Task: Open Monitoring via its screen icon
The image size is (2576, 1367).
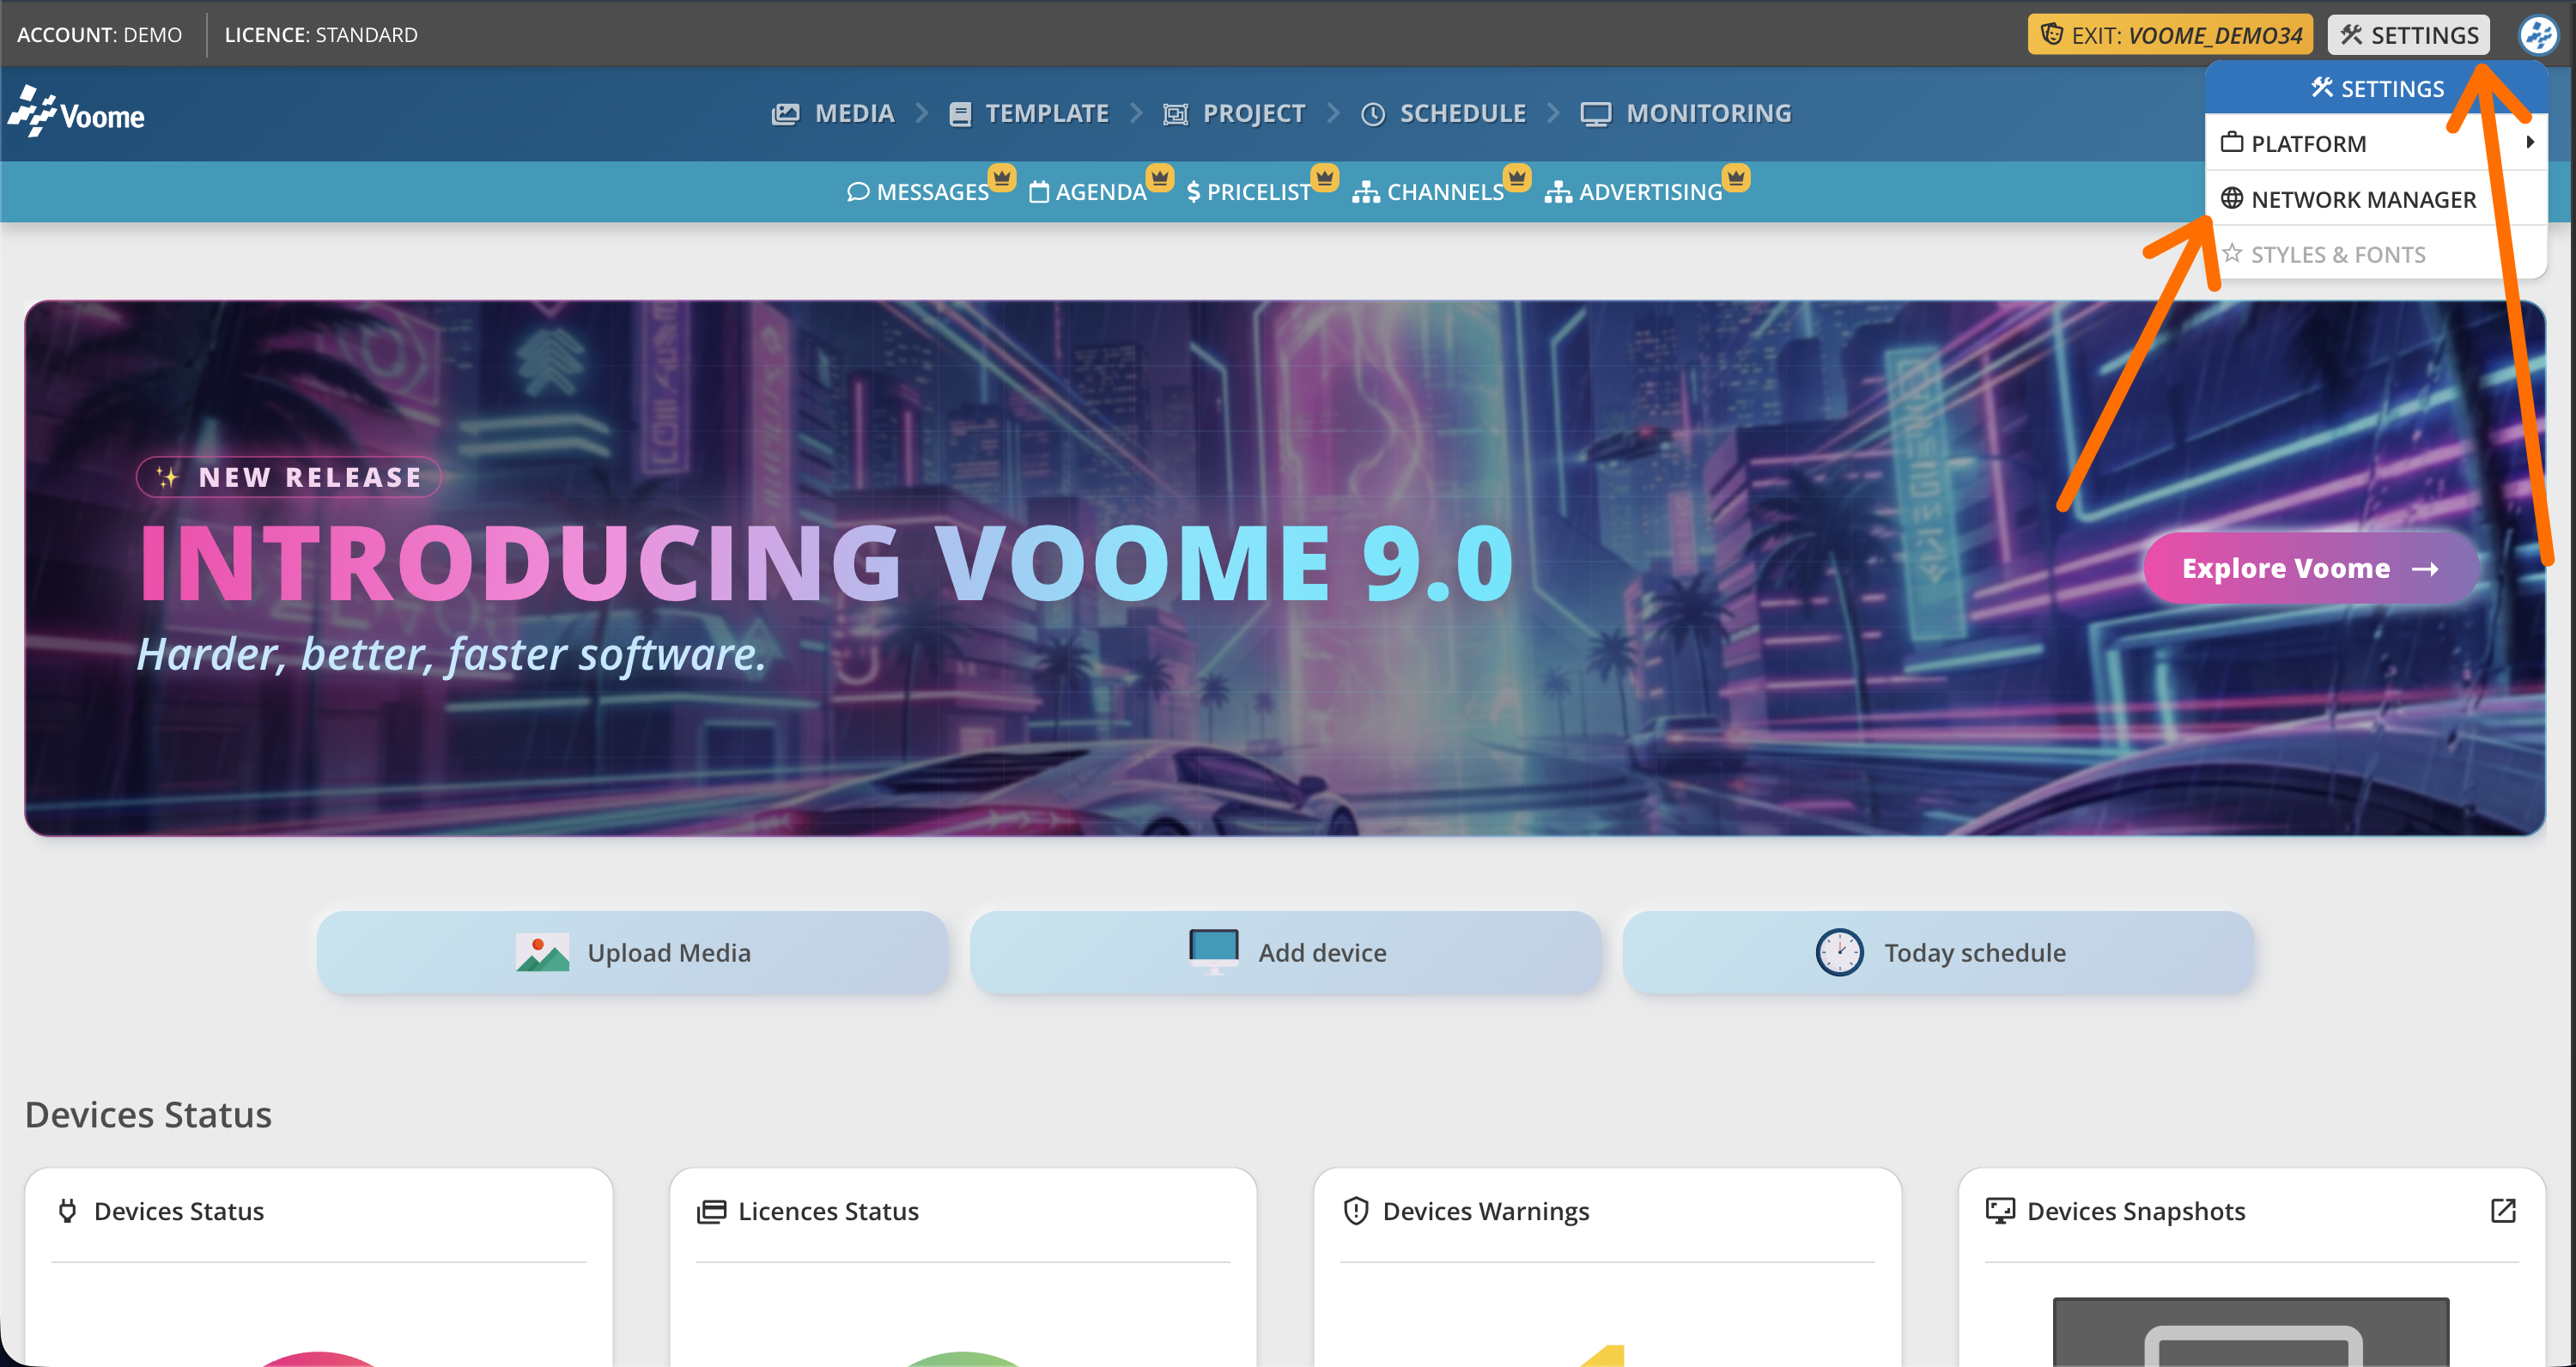Action: 1595,114
